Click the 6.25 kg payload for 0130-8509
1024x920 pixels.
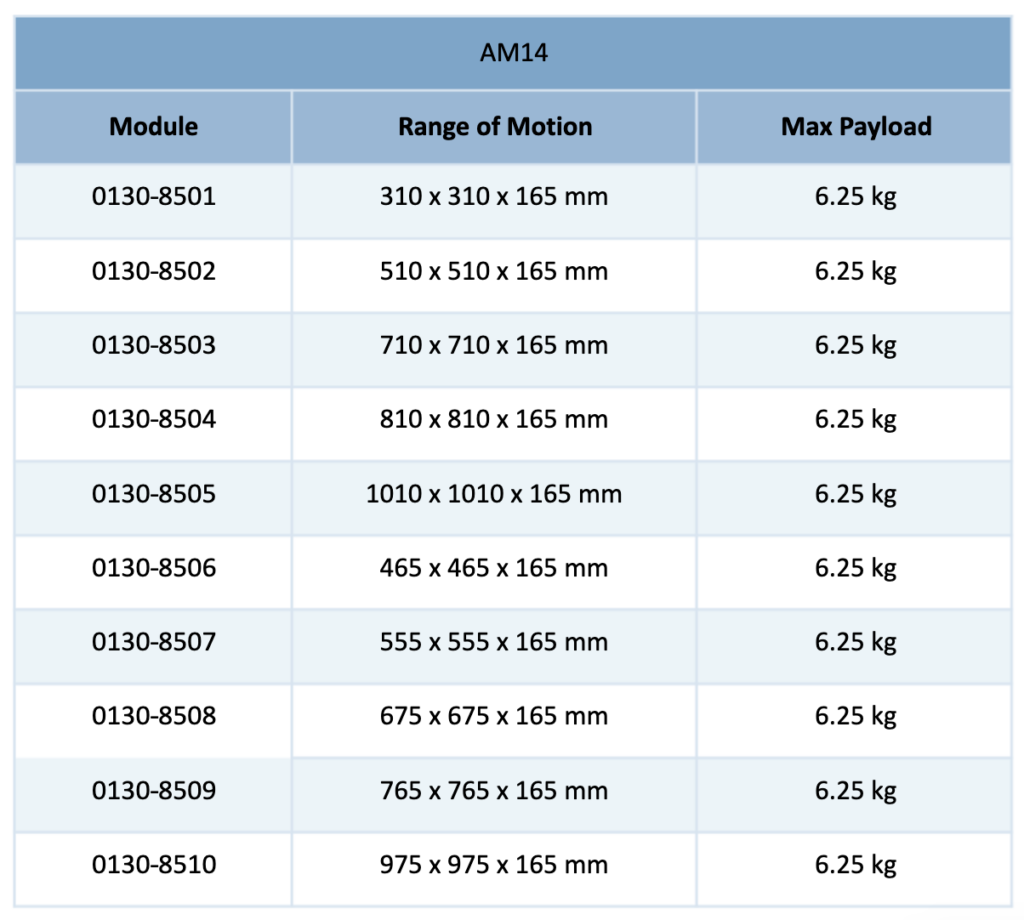(856, 792)
